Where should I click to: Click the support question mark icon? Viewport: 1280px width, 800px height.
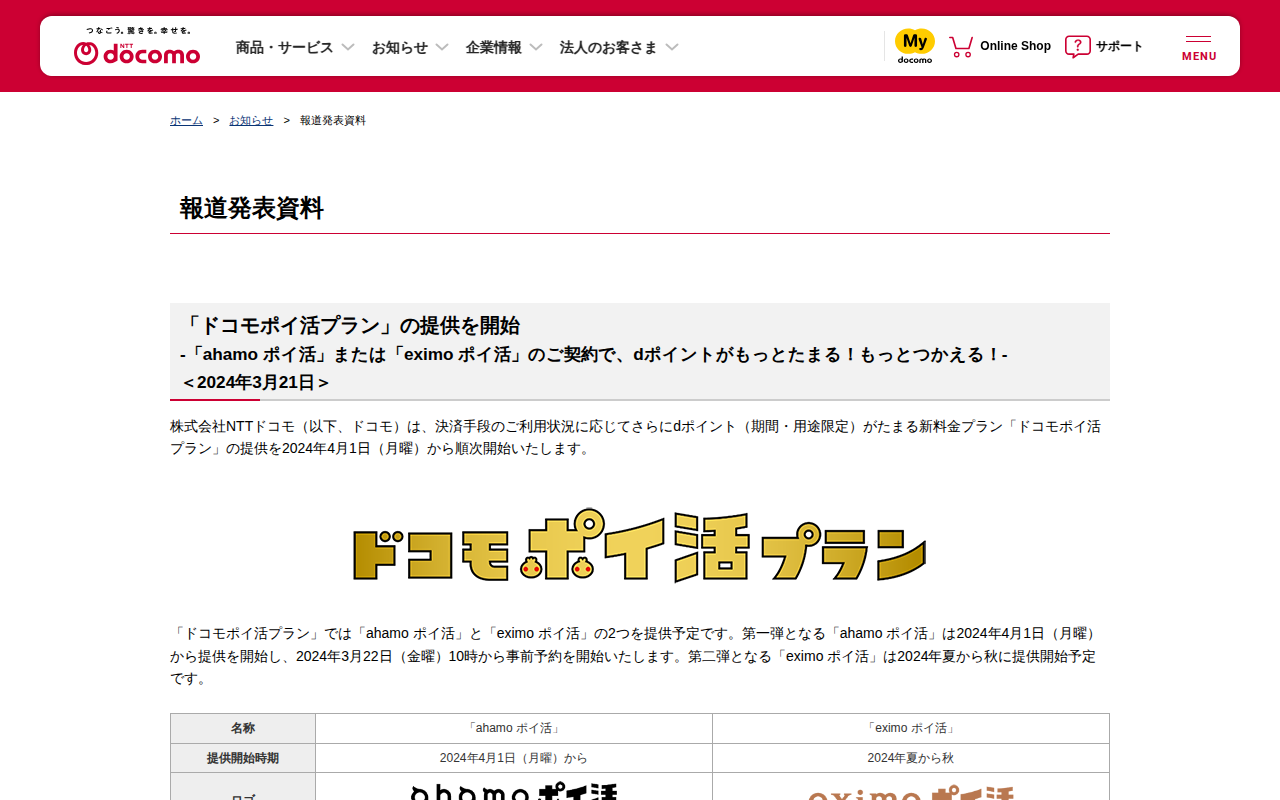(x=1077, y=46)
